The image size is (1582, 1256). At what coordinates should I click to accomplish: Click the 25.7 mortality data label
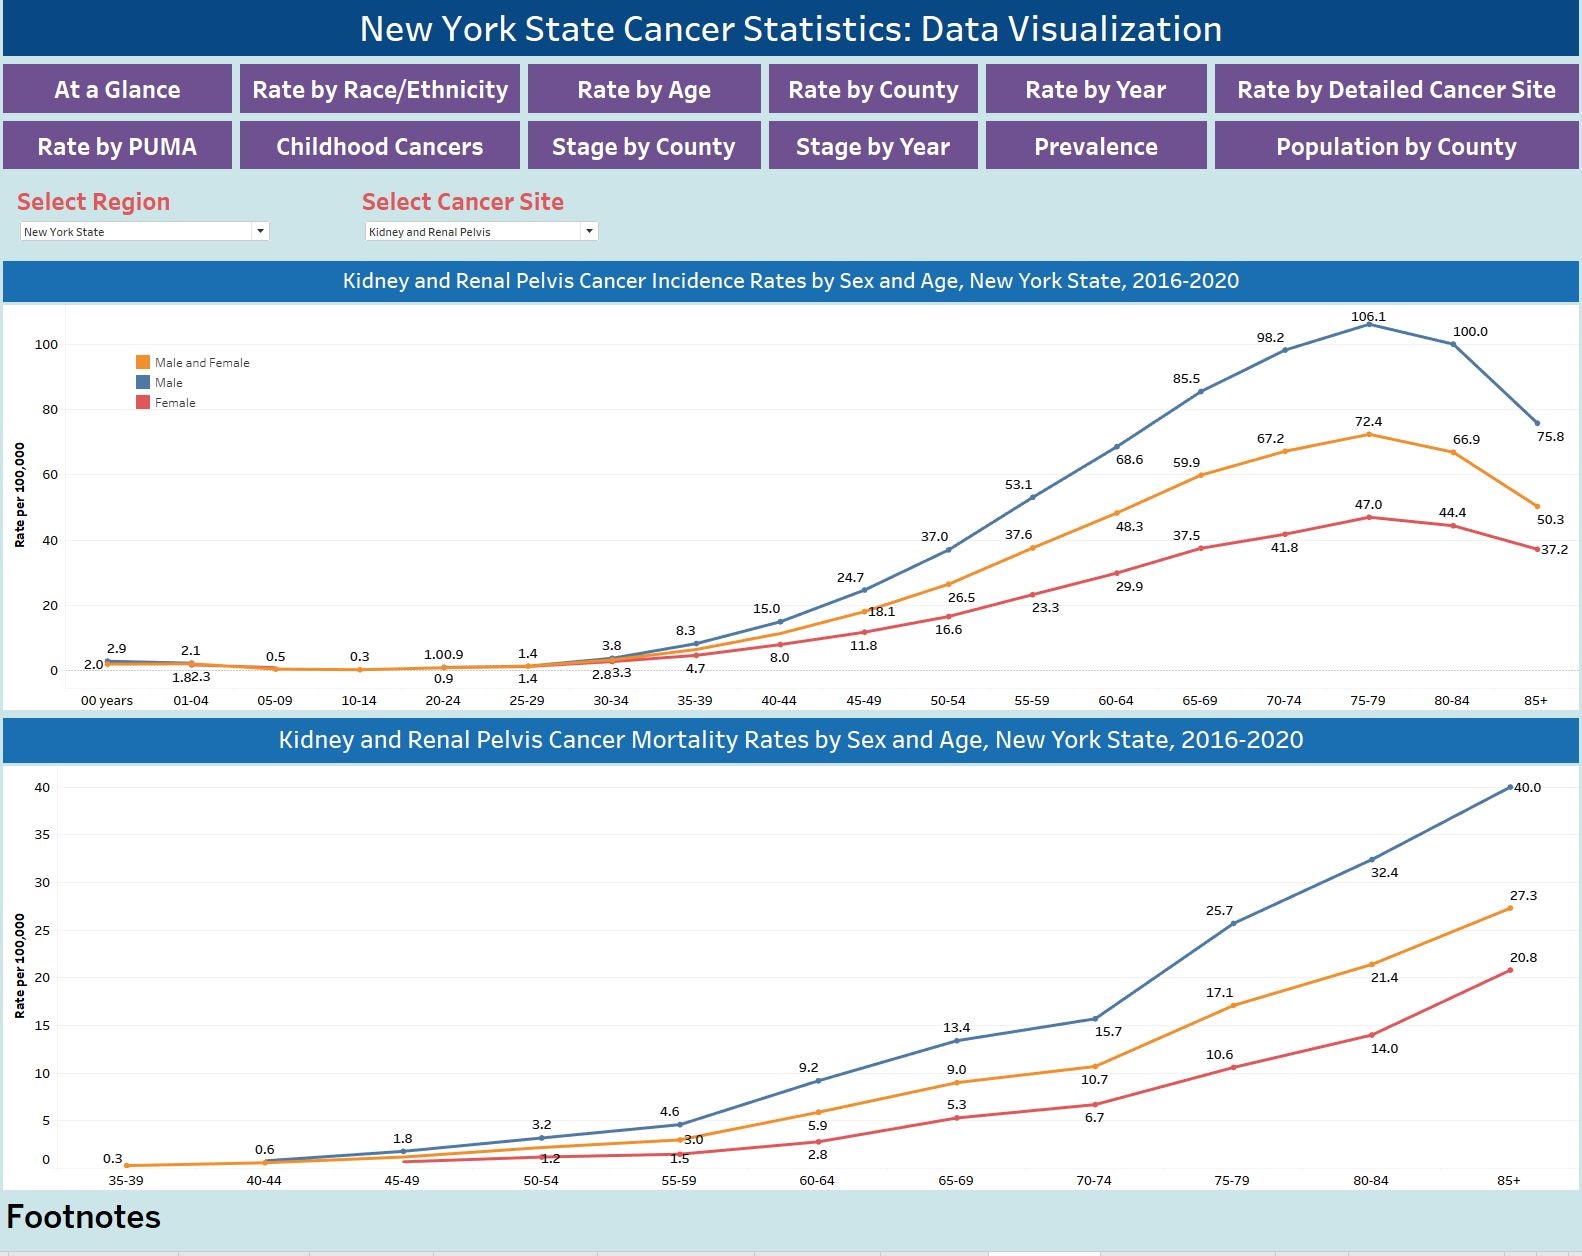tap(1219, 910)
